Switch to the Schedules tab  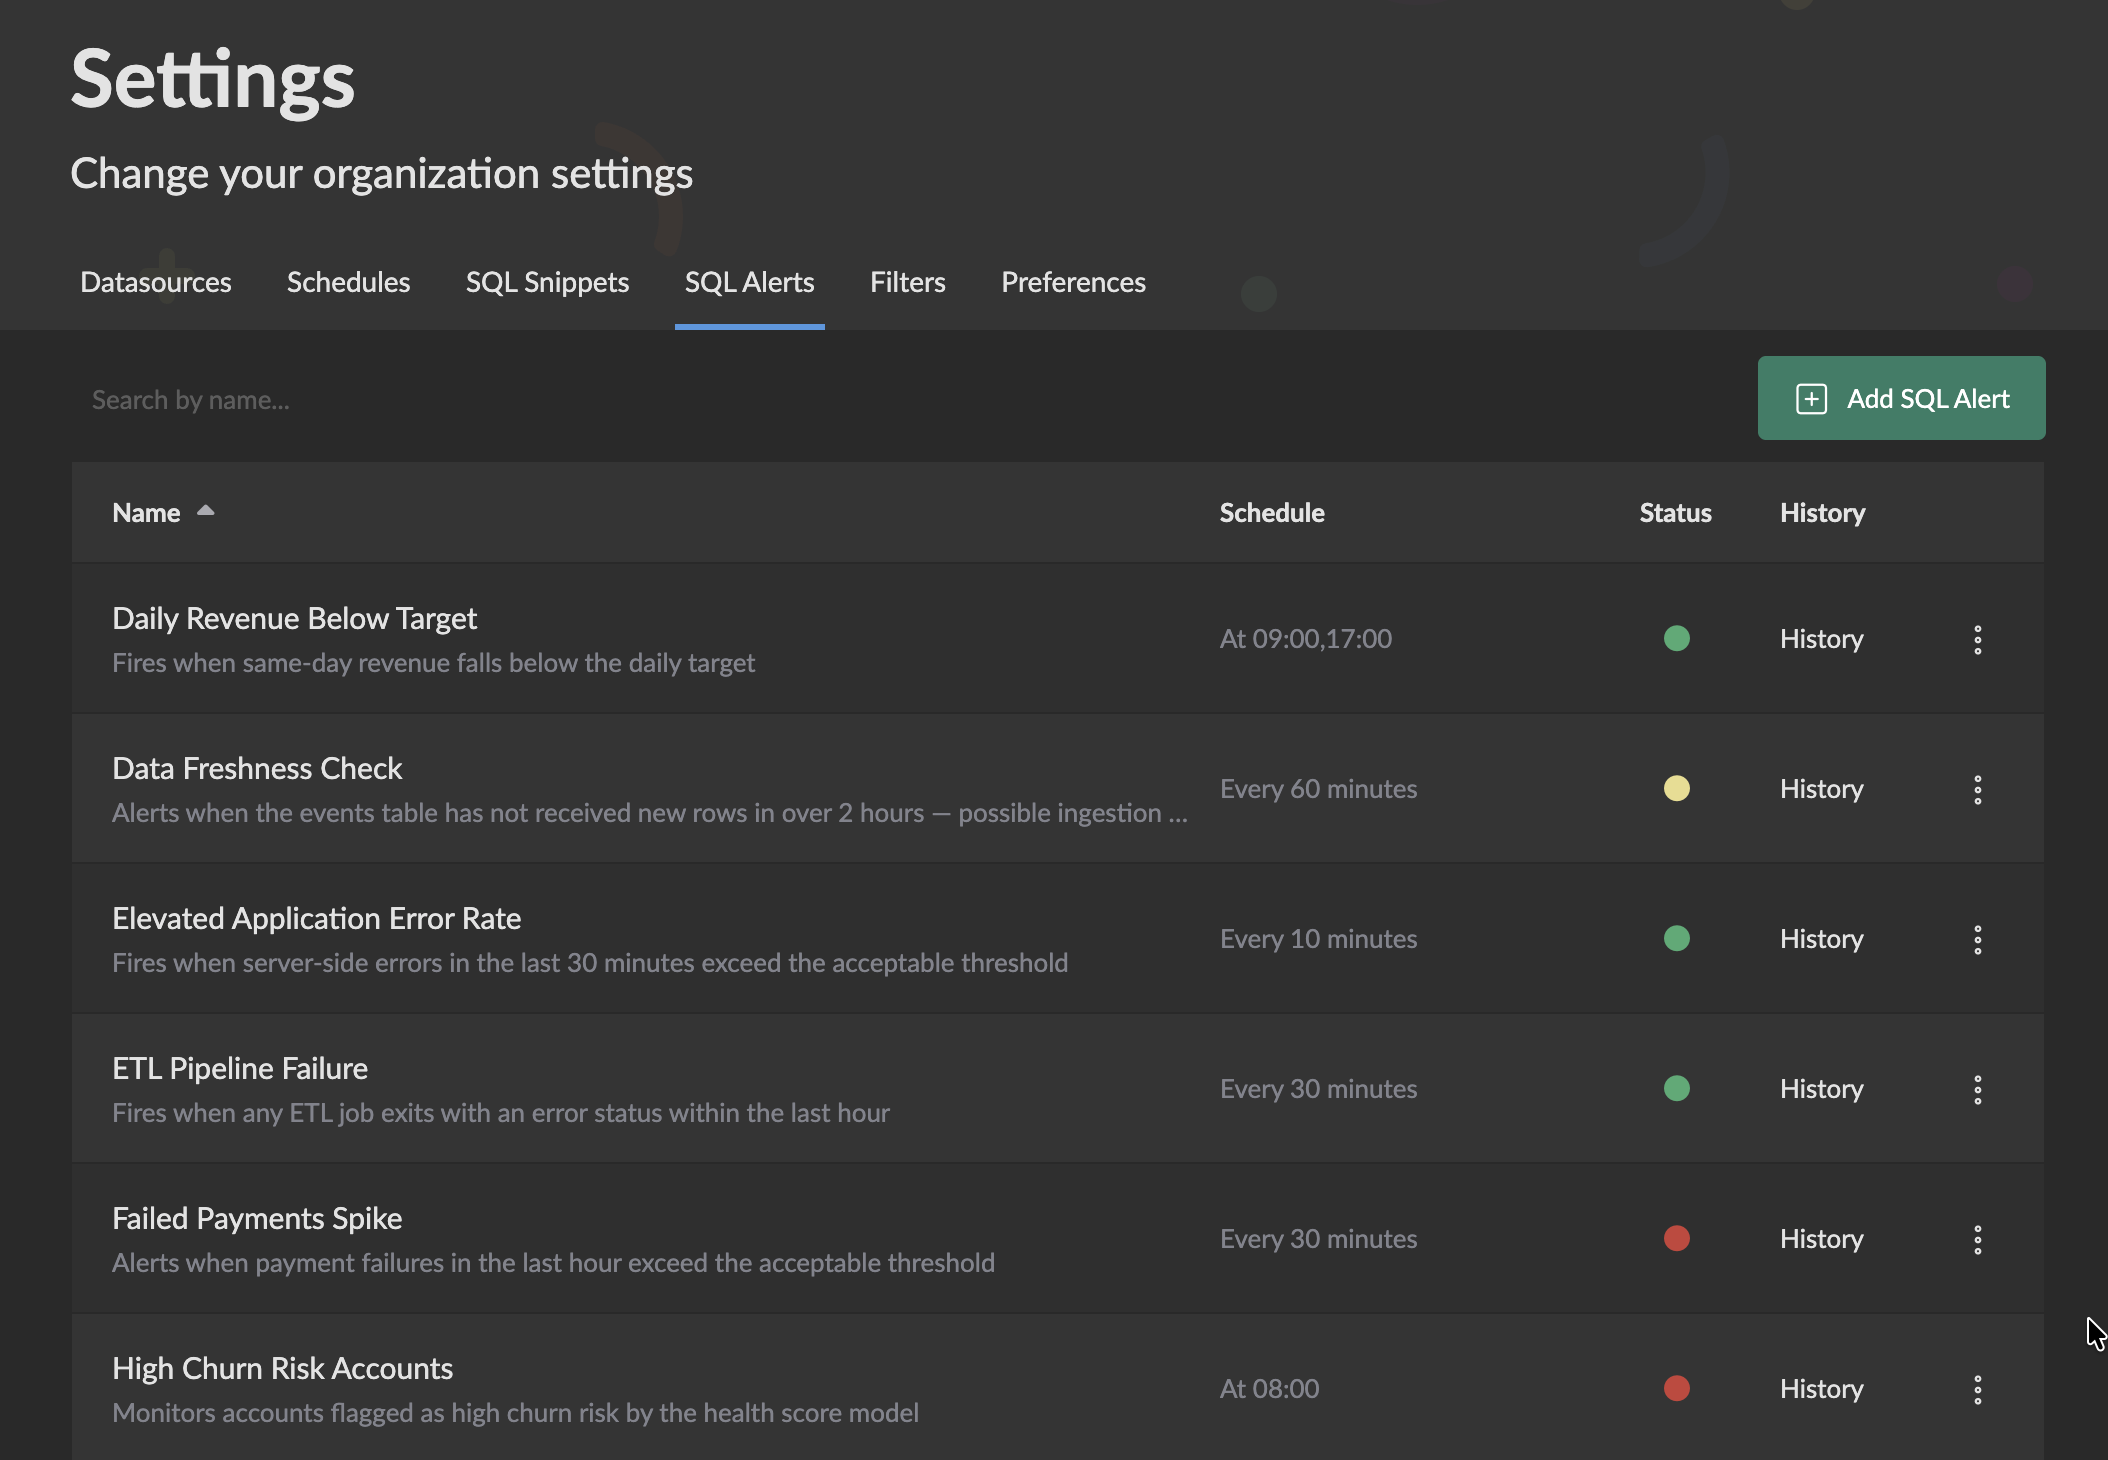point(348,282)
